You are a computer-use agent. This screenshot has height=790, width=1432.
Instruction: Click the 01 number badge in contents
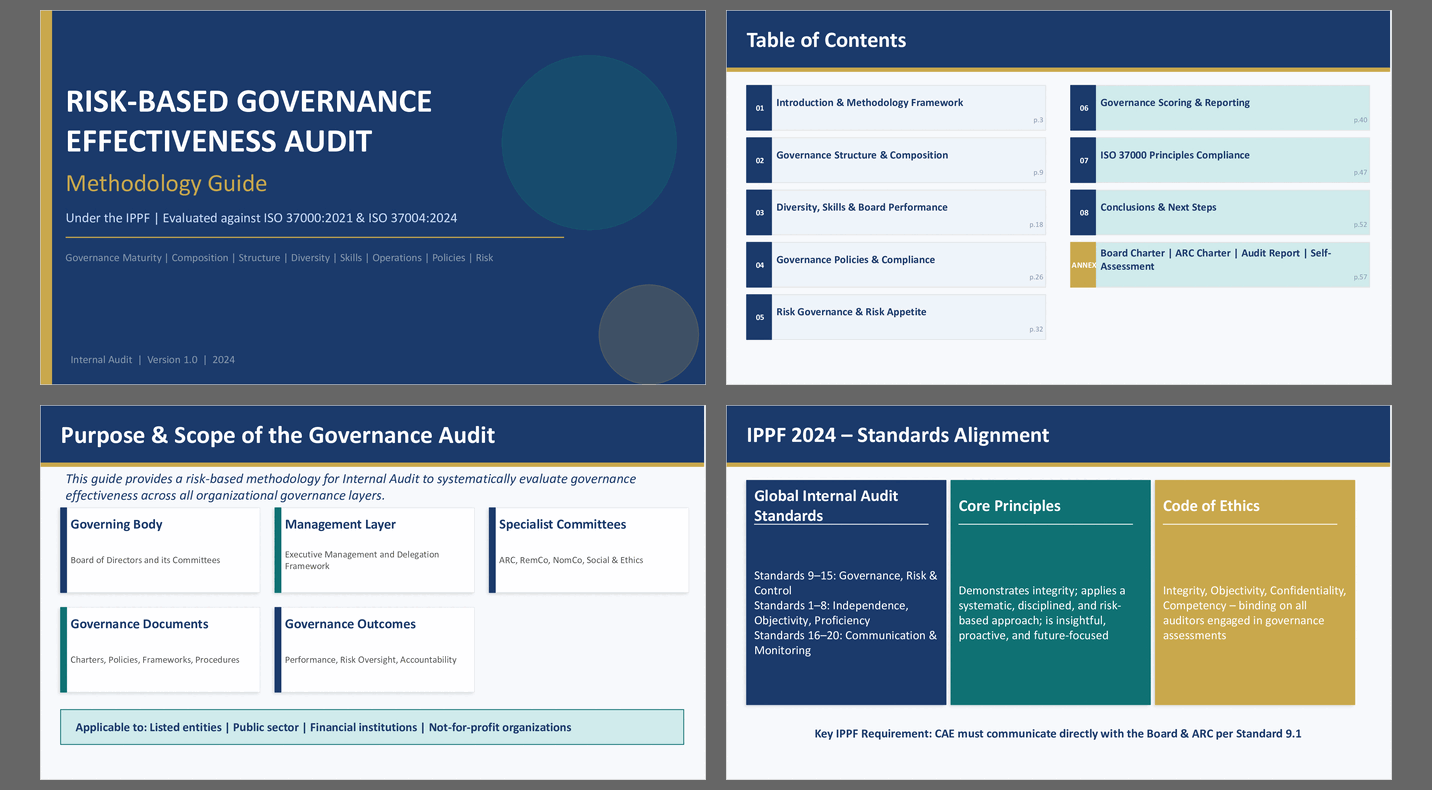759,108
